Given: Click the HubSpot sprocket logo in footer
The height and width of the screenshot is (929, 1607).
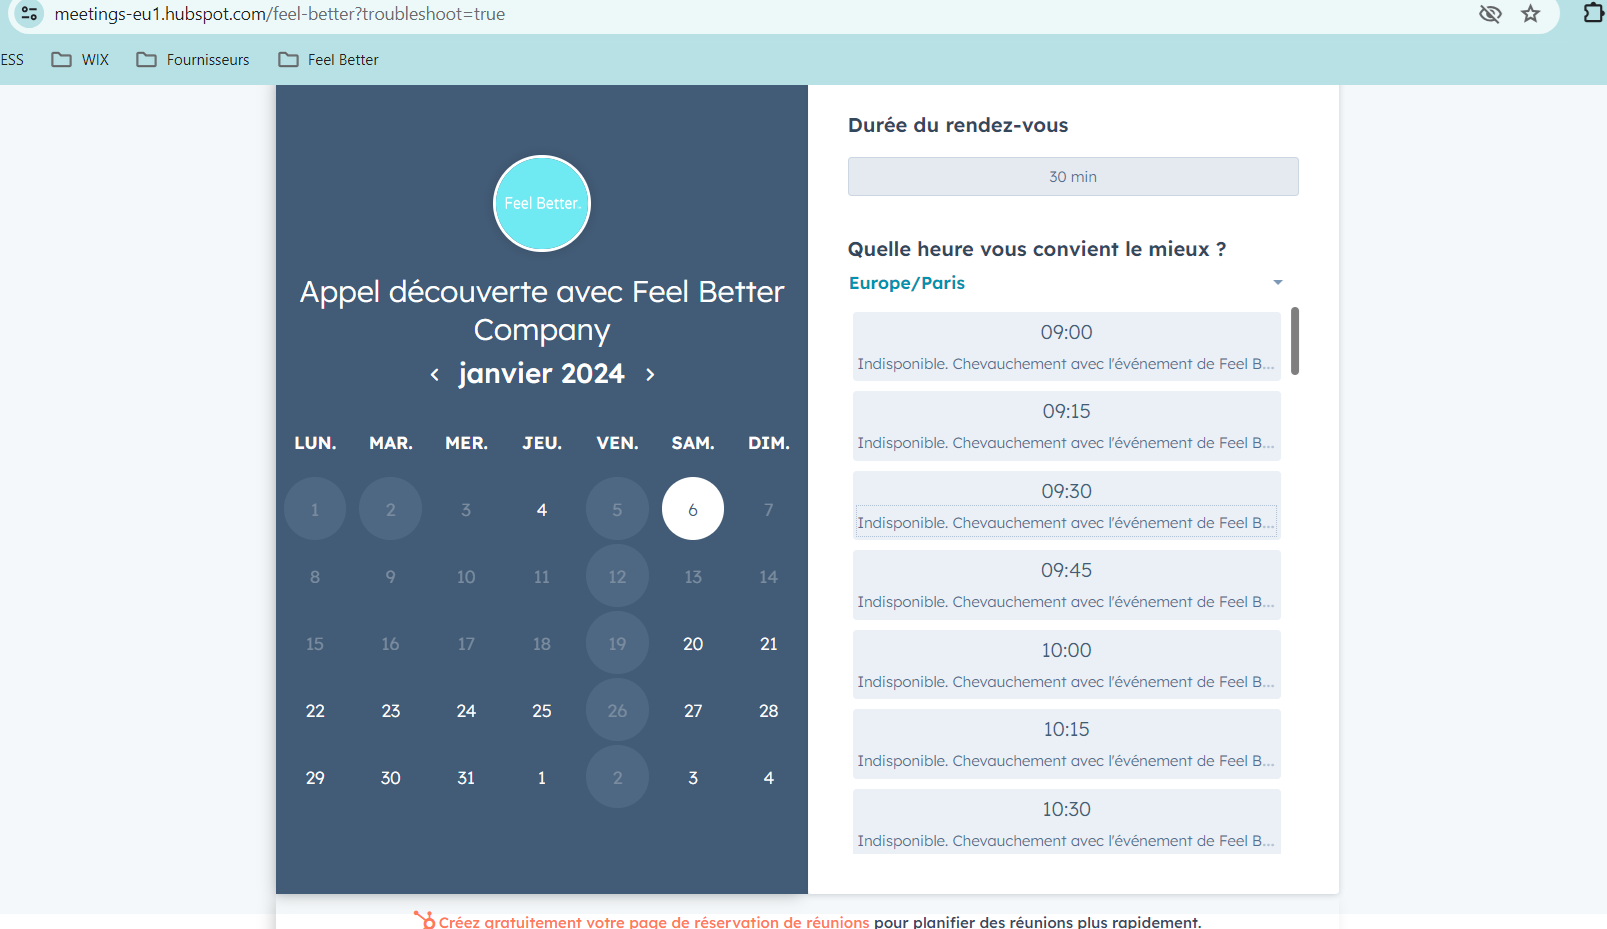Looking at the screenshot, I should 425,920.
